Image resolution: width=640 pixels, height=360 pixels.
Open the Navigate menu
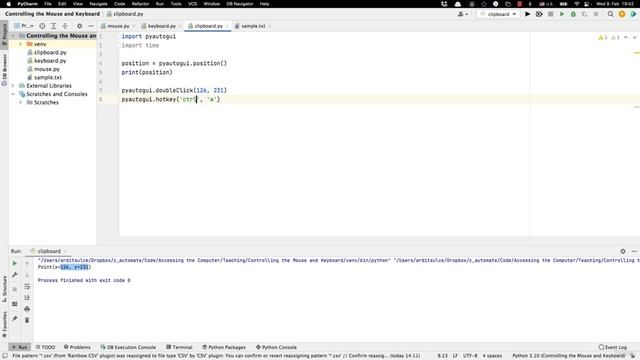click(98, 4)
